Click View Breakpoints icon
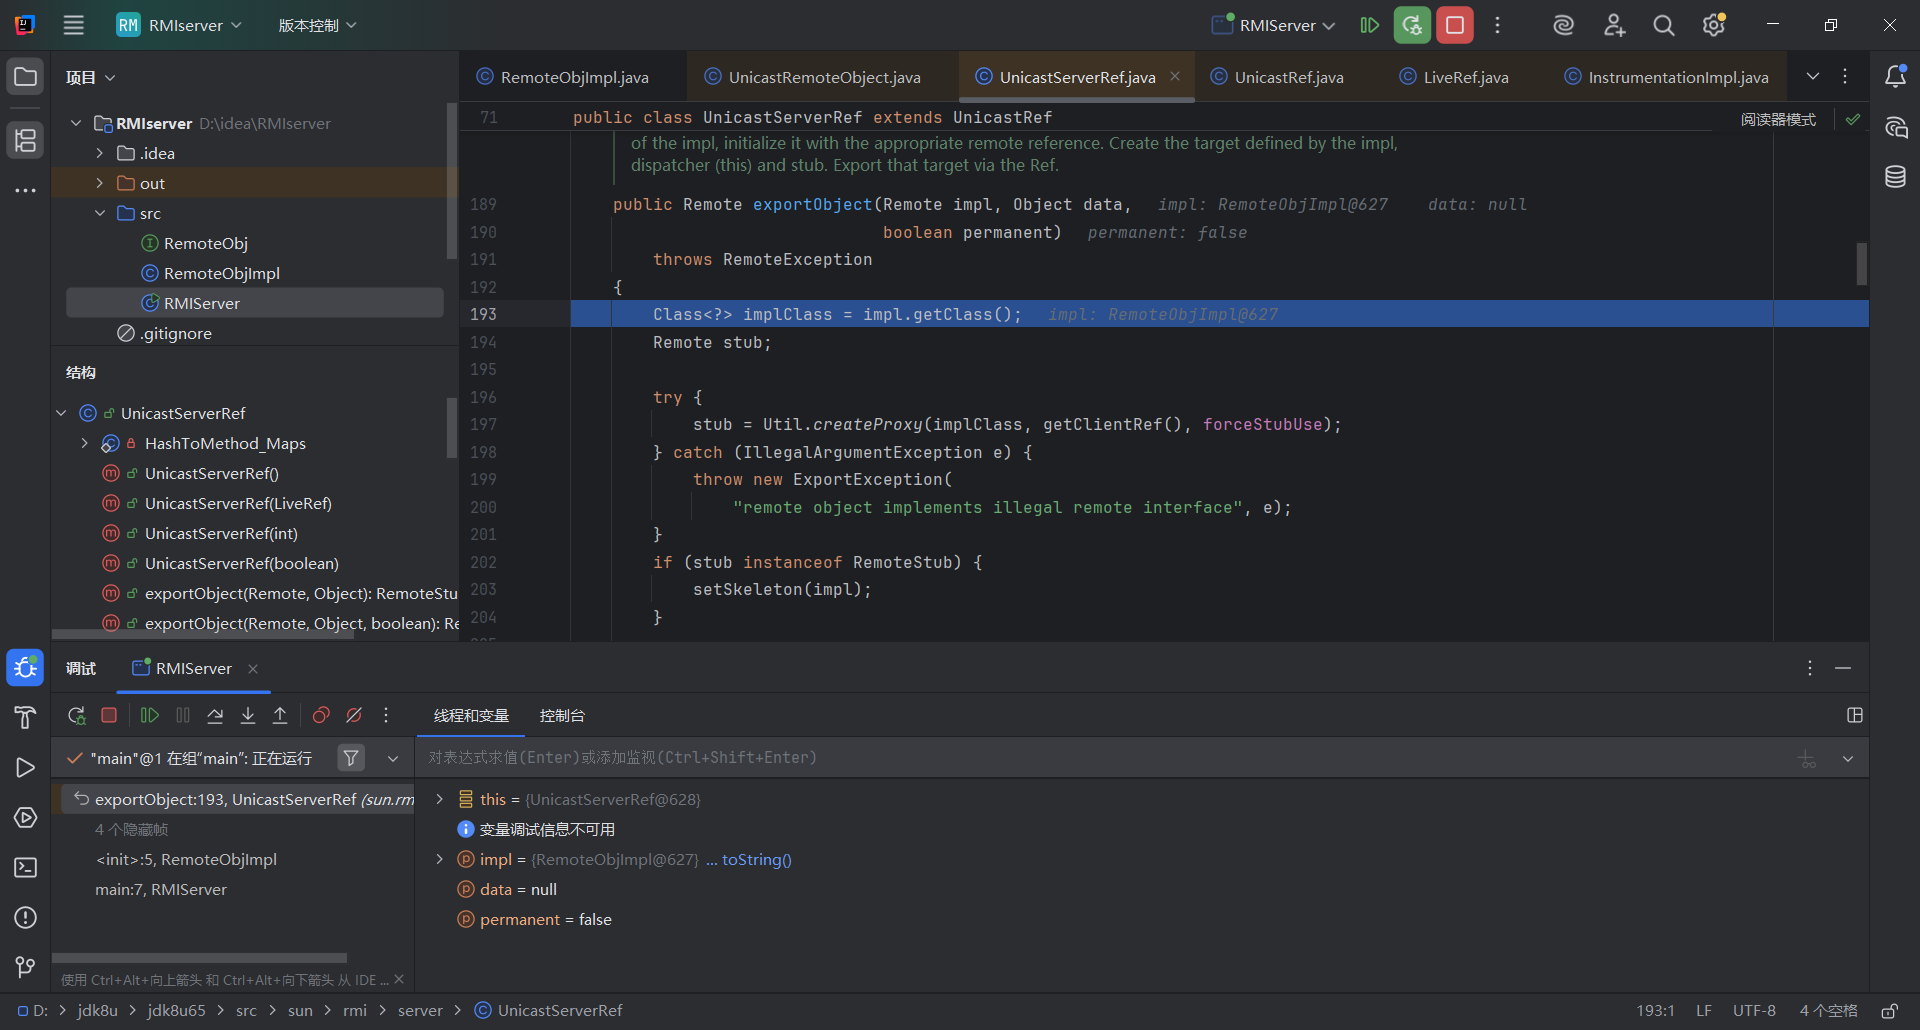This screenshot has height=1030, width=1920. pyautogui.click(x=321, y=715)
